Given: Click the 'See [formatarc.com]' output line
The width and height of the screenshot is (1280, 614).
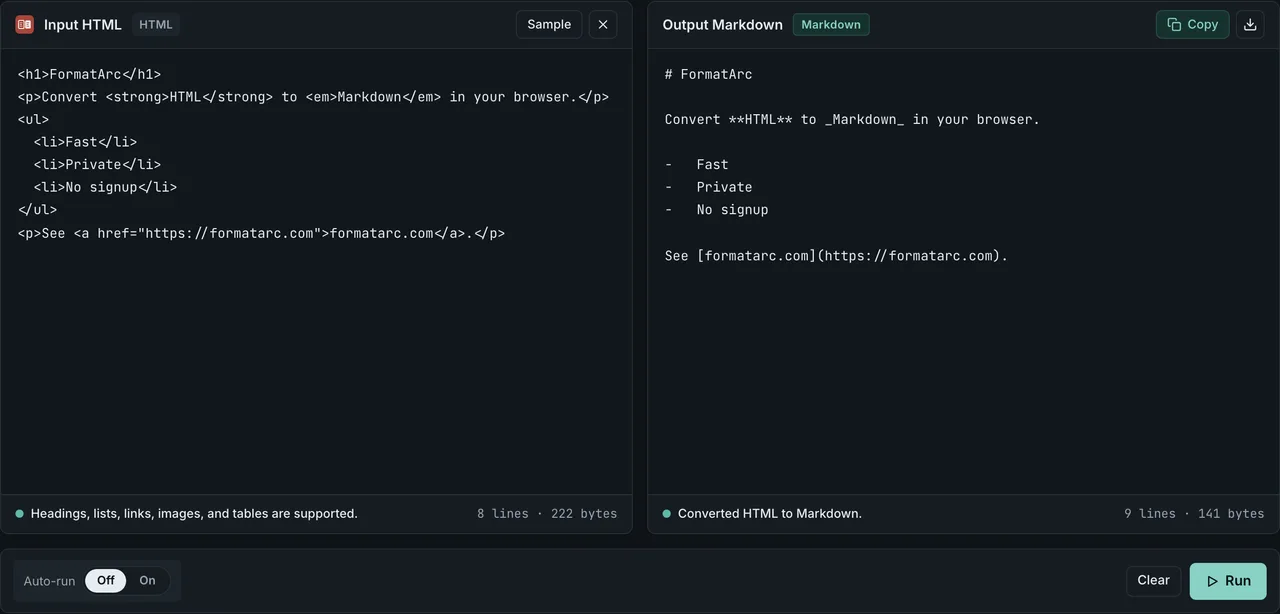Looking at the screenshot, I should 836,256.
